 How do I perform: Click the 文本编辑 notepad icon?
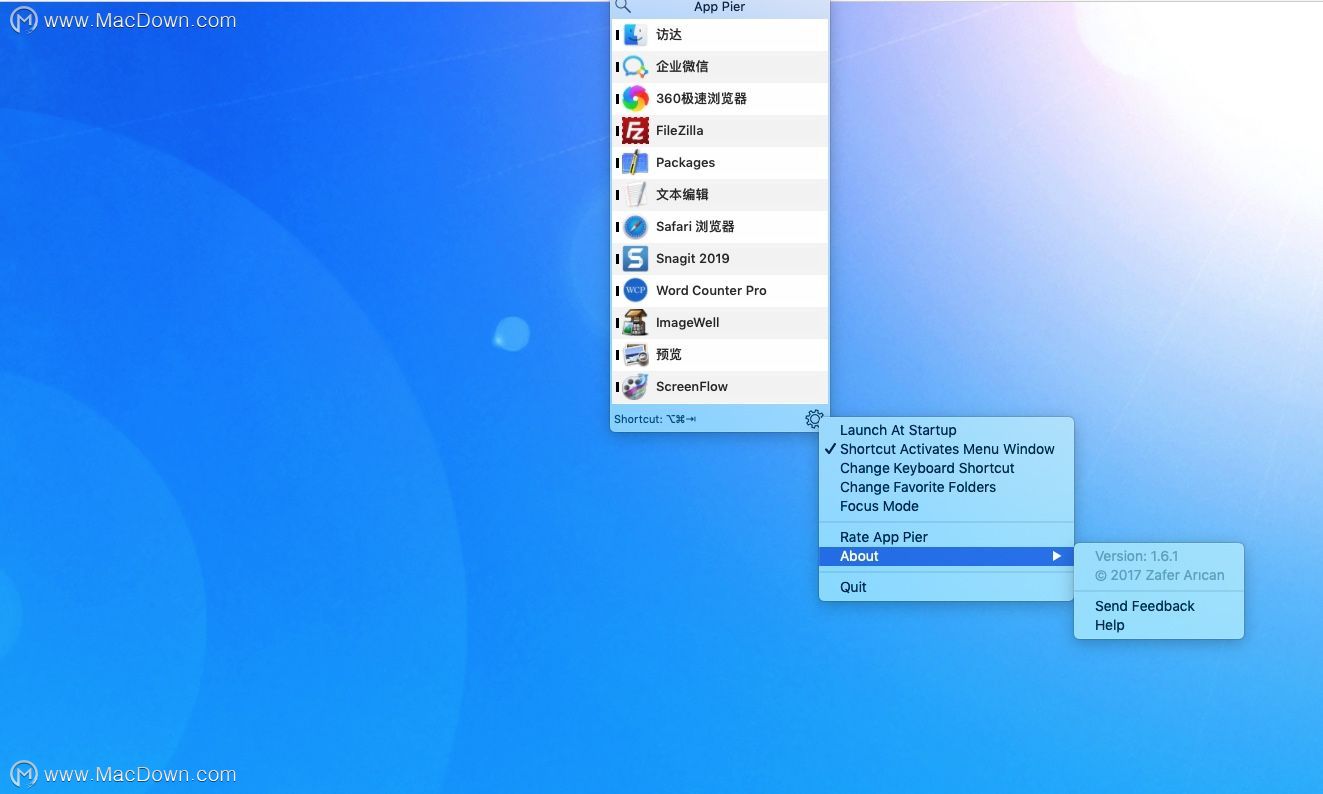point(635,195)
